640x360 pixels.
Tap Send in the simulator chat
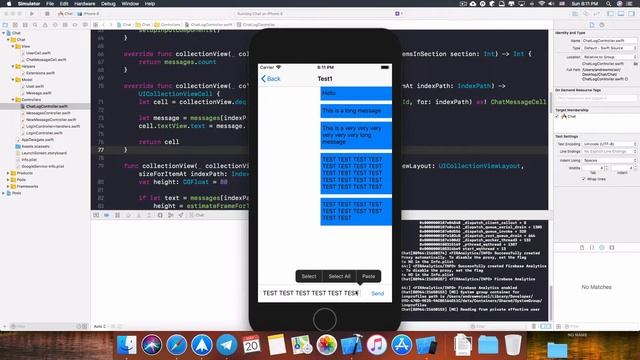[x=378, y=293]
